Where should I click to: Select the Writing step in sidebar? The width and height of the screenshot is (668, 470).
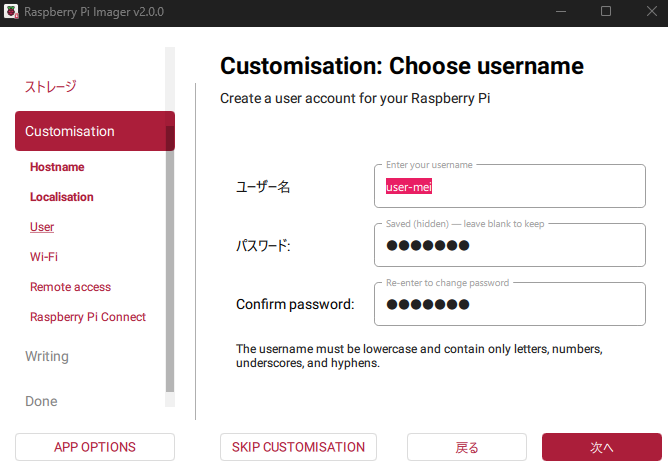click(47, 356)
